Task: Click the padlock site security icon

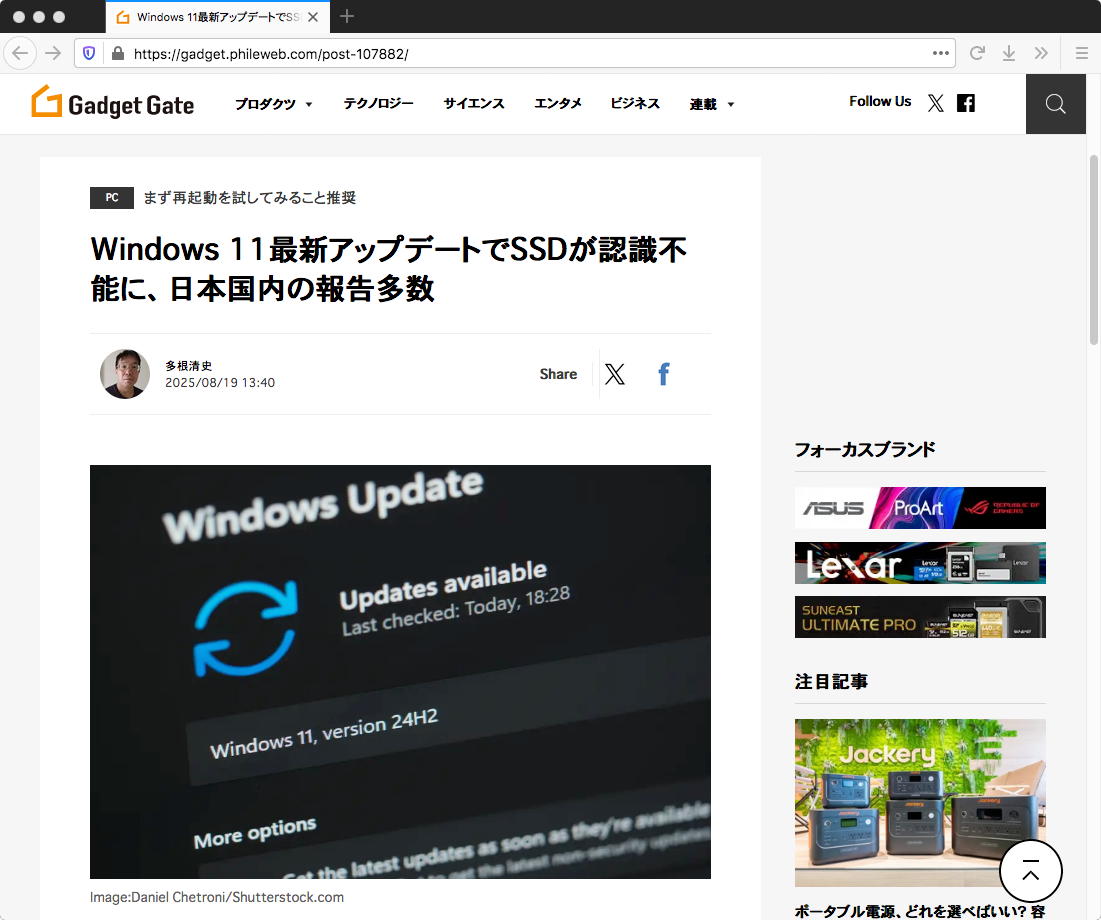Action: click(118, 53)
